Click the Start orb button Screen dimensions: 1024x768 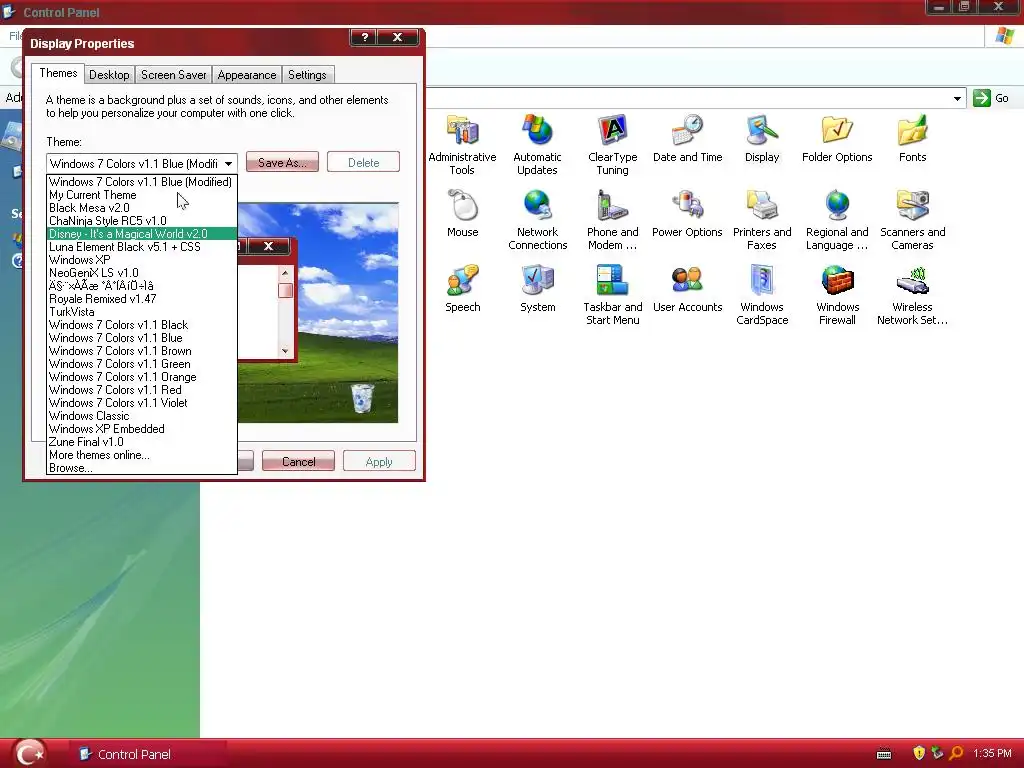pos(30,754)
